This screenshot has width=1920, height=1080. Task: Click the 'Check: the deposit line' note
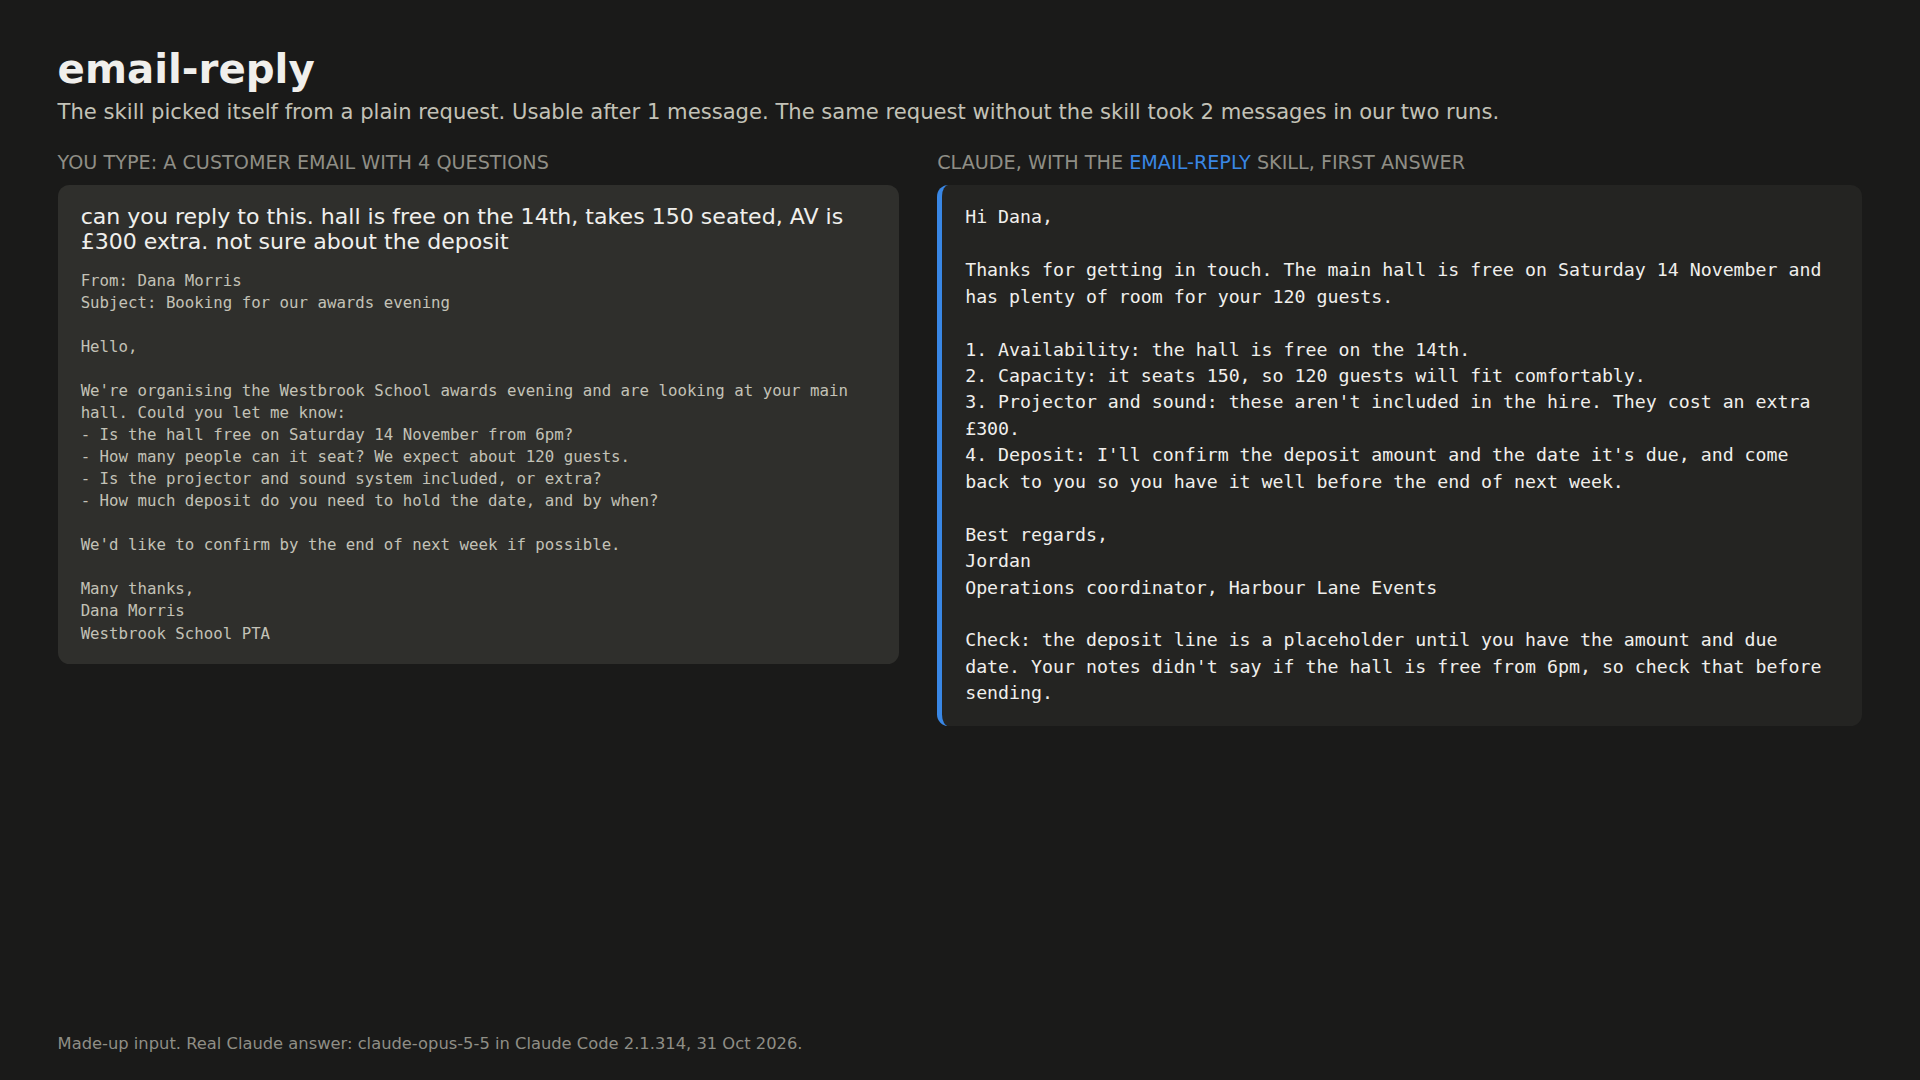[x=1393, y=667]
